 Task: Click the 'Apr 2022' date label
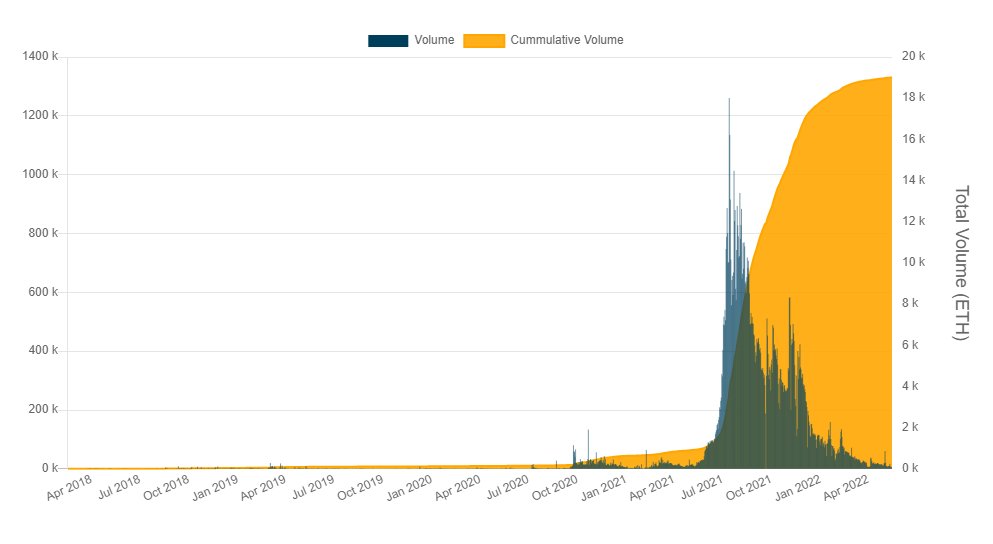(847, 488)
